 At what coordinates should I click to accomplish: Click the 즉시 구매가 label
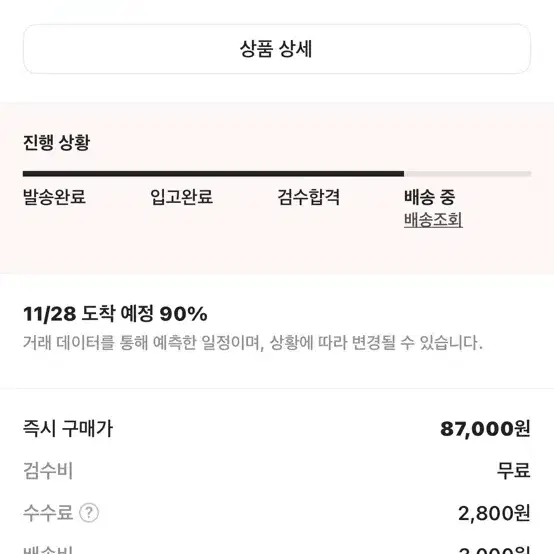(x=68, y=429)
